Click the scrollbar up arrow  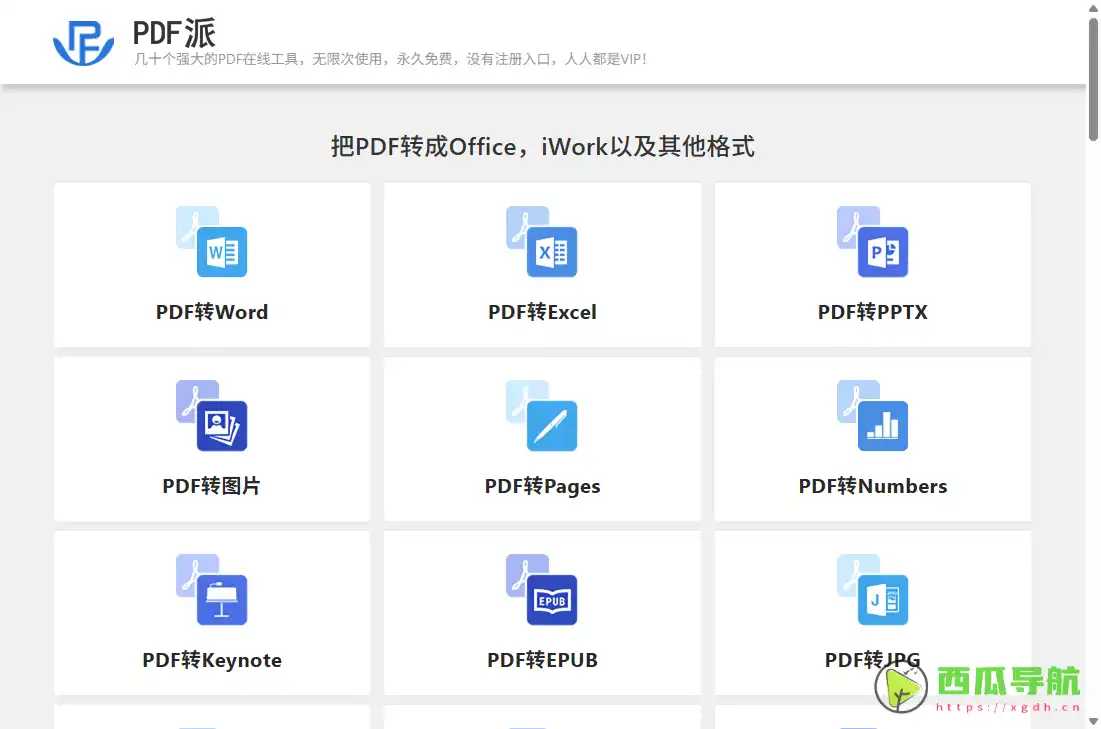coord(1093,8)
